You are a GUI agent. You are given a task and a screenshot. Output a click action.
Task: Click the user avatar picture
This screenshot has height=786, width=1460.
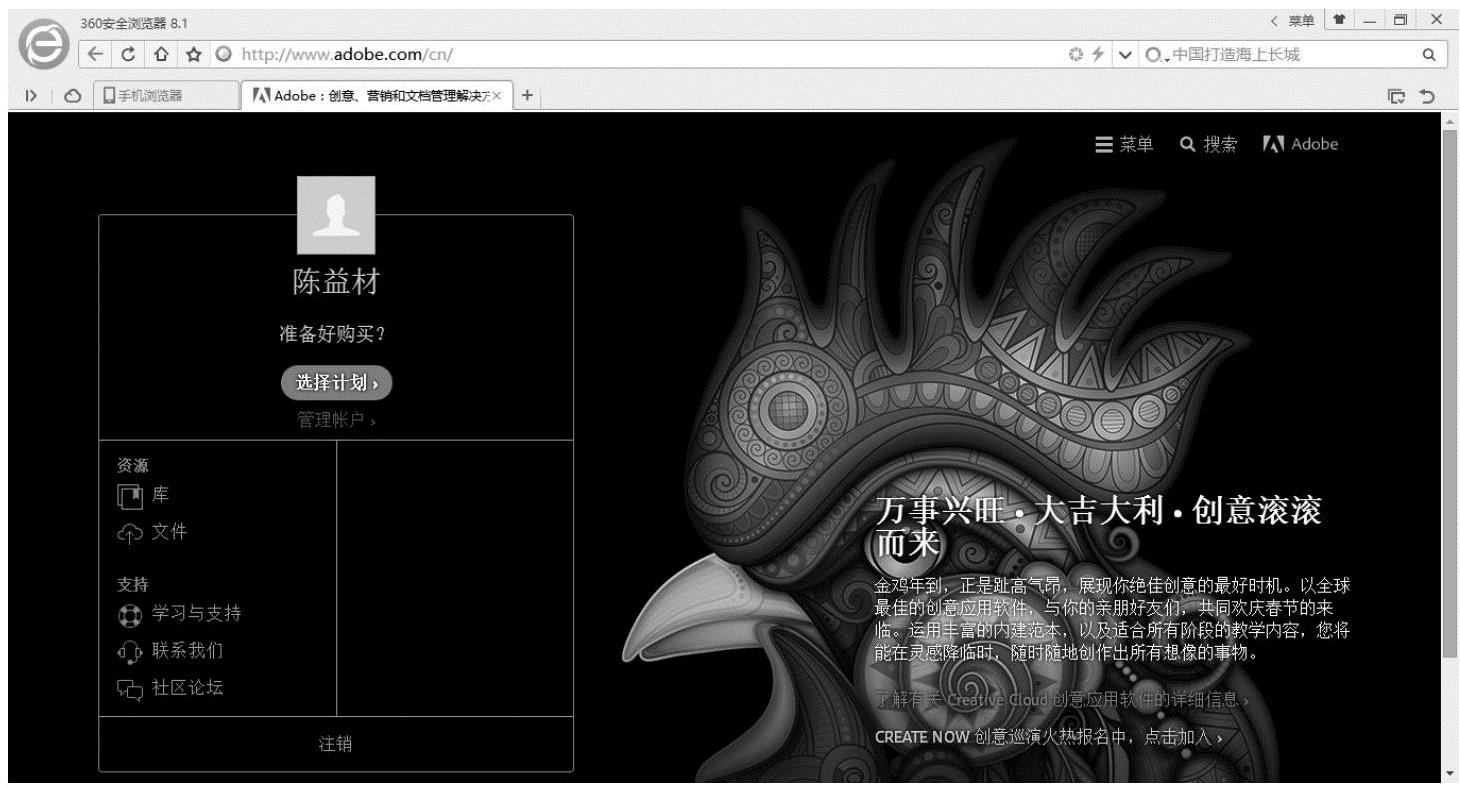(x=336, y=215)
